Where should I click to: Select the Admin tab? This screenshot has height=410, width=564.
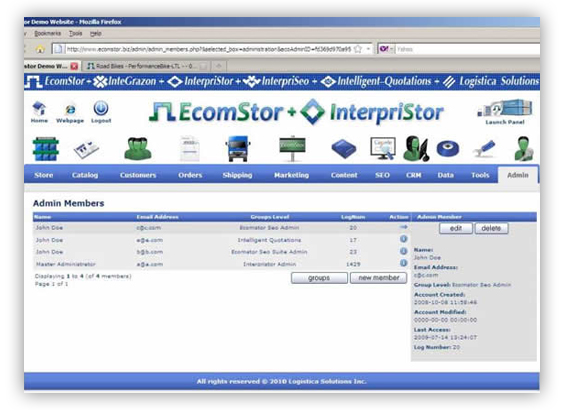point(518,175)
